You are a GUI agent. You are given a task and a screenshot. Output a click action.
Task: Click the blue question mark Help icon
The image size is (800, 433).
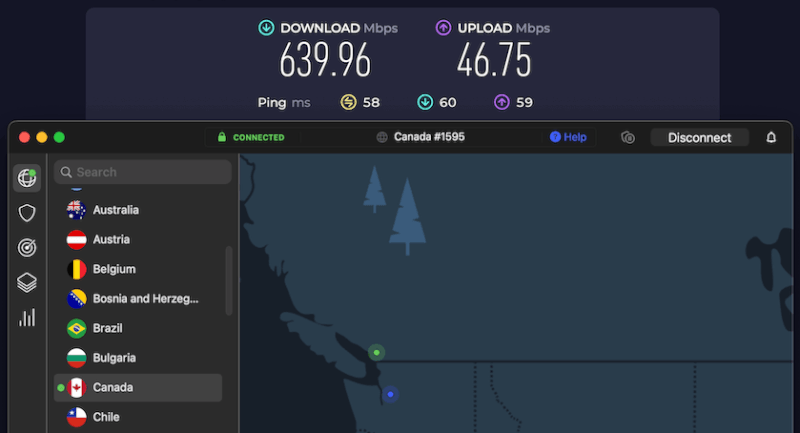pos(555,137)
